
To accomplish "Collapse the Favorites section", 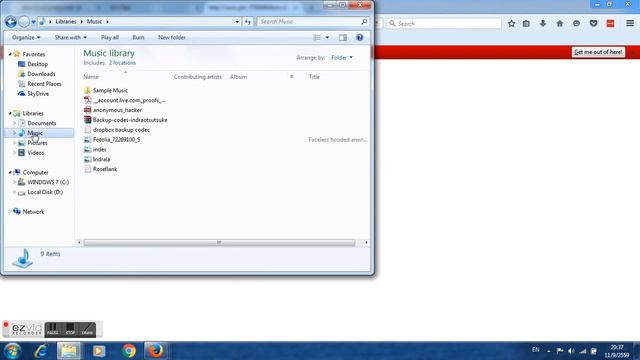I will (10, 54).
